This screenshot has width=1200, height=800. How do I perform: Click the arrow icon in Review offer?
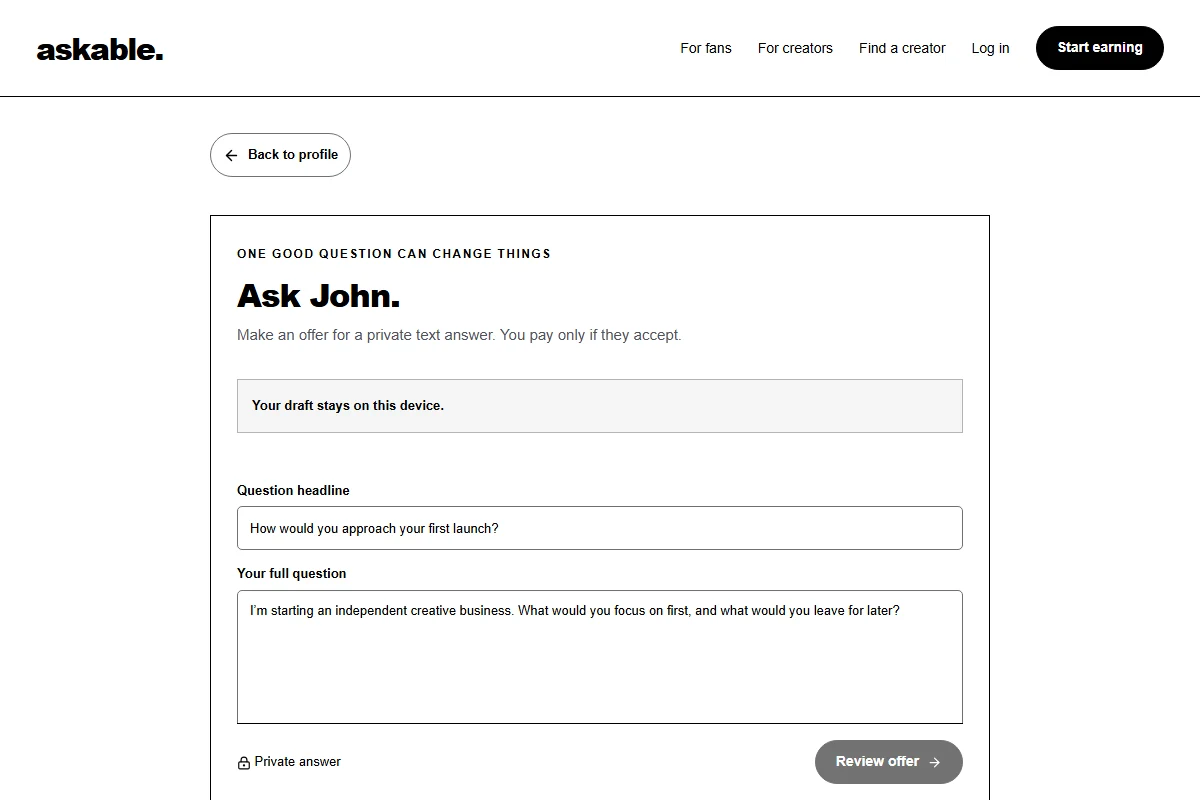(x=935, y=762)
